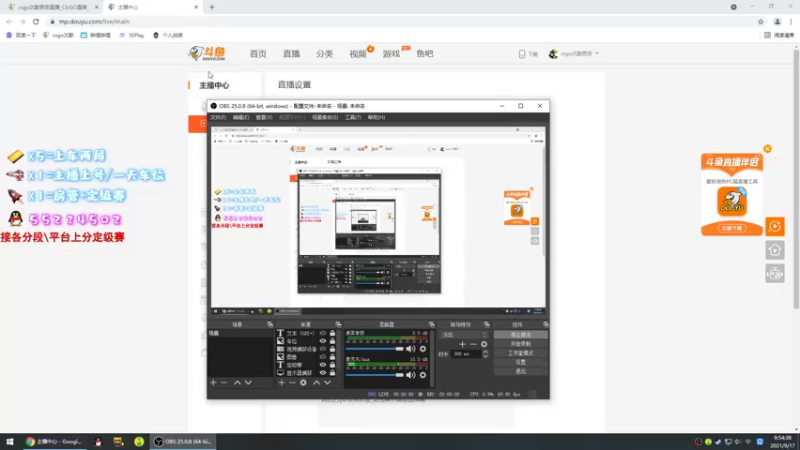
Task: Go to 分类 on Douyu navigation
Action: tap(324, 54)
